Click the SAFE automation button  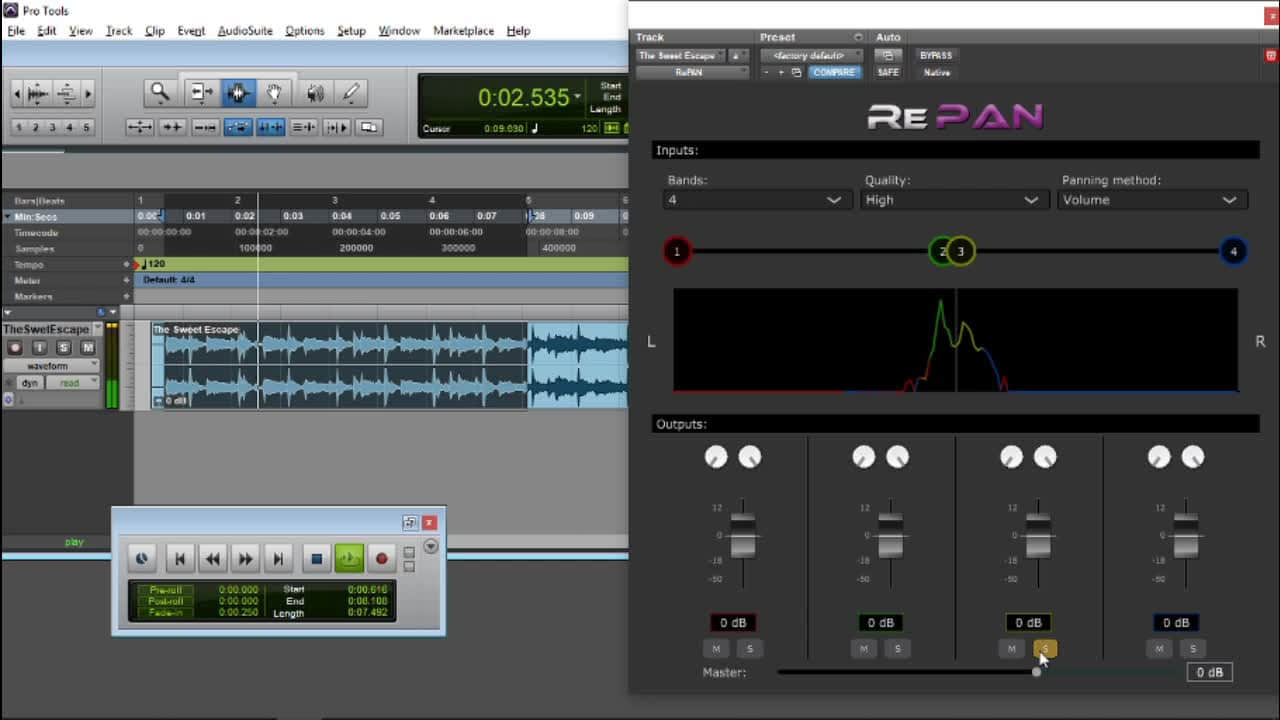[x=888, y=72]
